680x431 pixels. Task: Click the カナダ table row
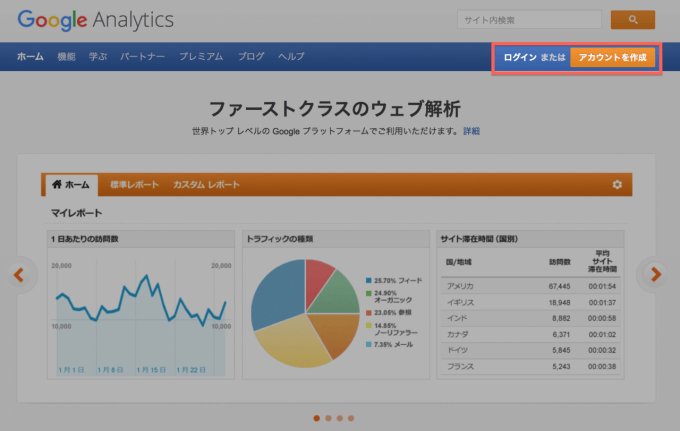point(530,334)
